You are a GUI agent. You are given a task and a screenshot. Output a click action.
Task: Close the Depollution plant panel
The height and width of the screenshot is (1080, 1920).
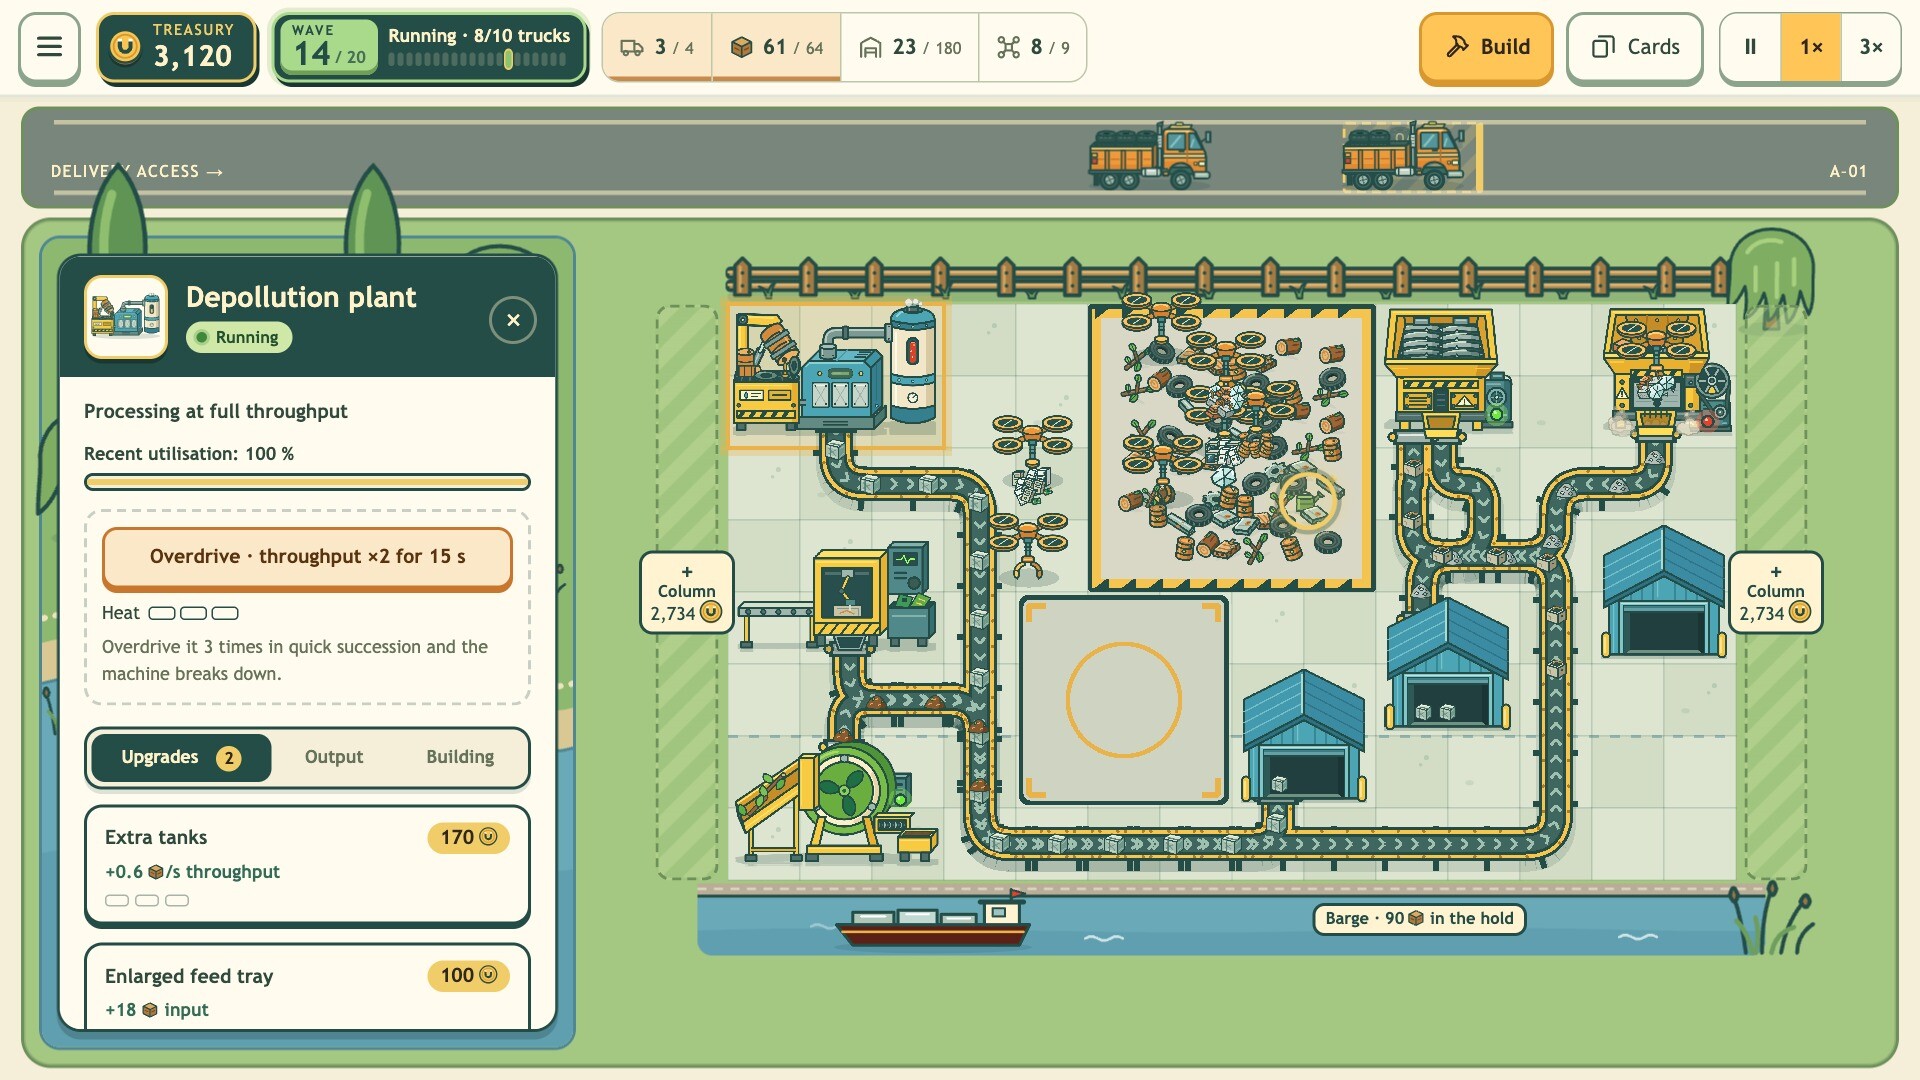(x=513, y=320)
